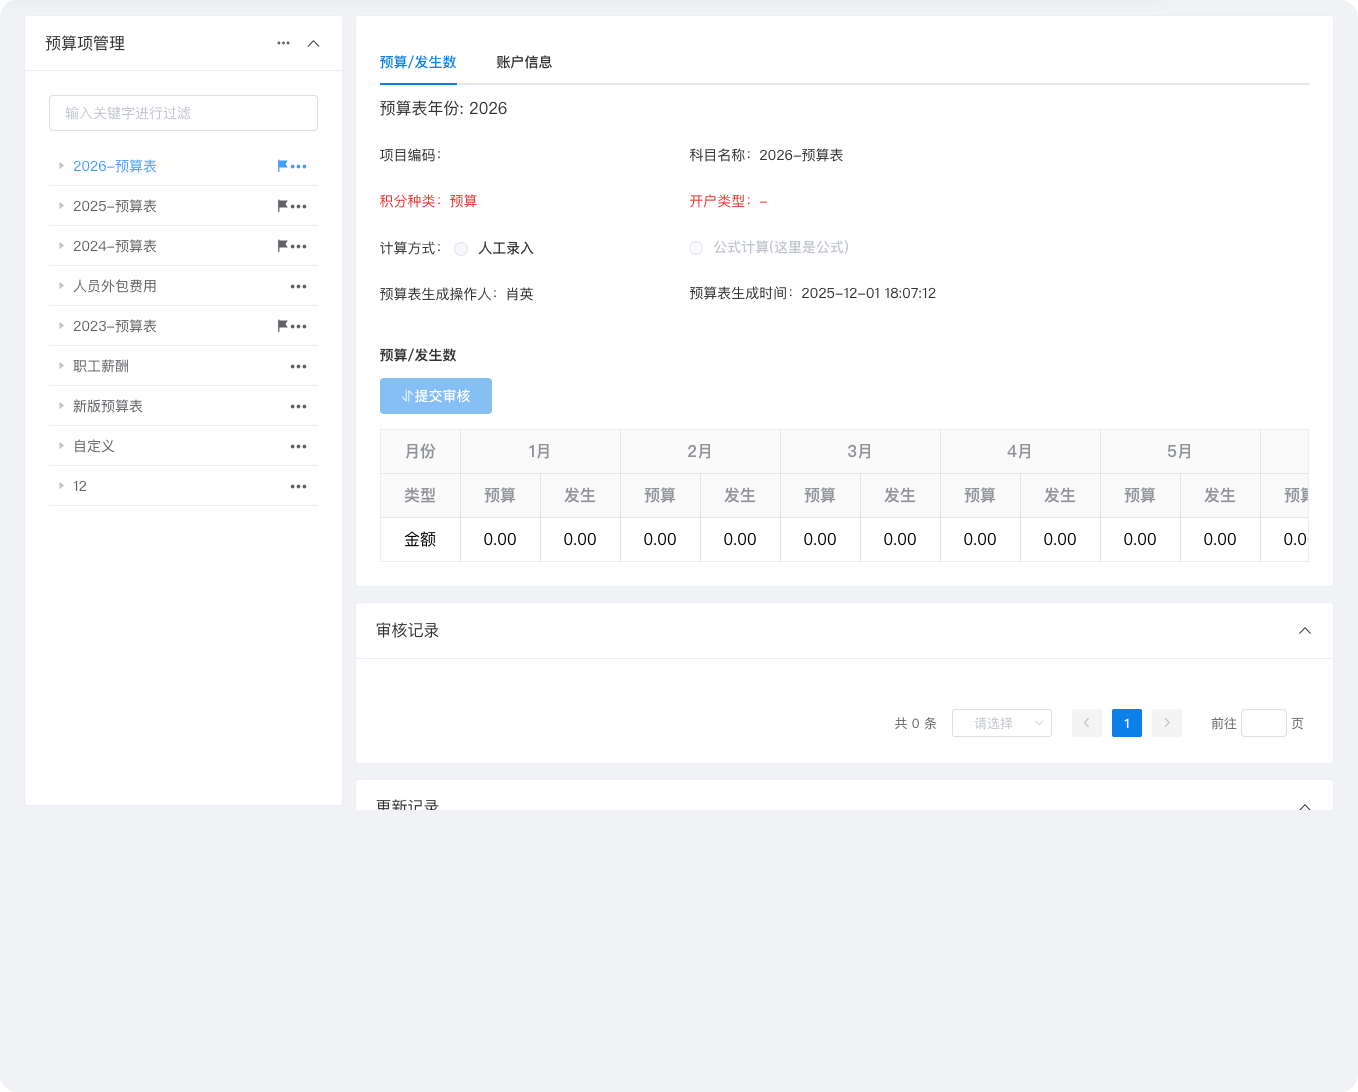
Task: Click the 提交审核 button
Action: pos(436,396)
